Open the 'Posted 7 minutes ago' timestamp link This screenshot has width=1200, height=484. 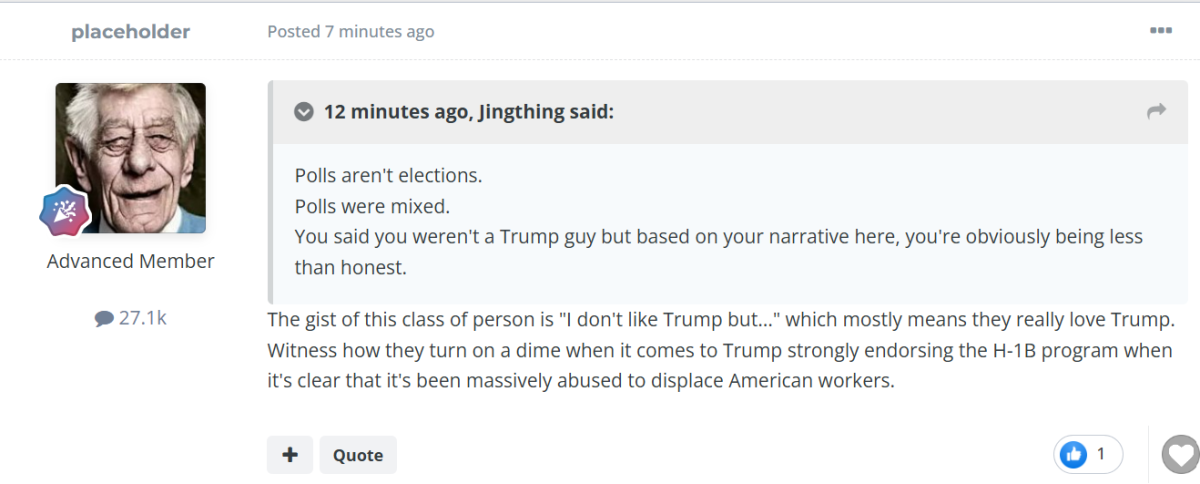(x=351, y=31)
